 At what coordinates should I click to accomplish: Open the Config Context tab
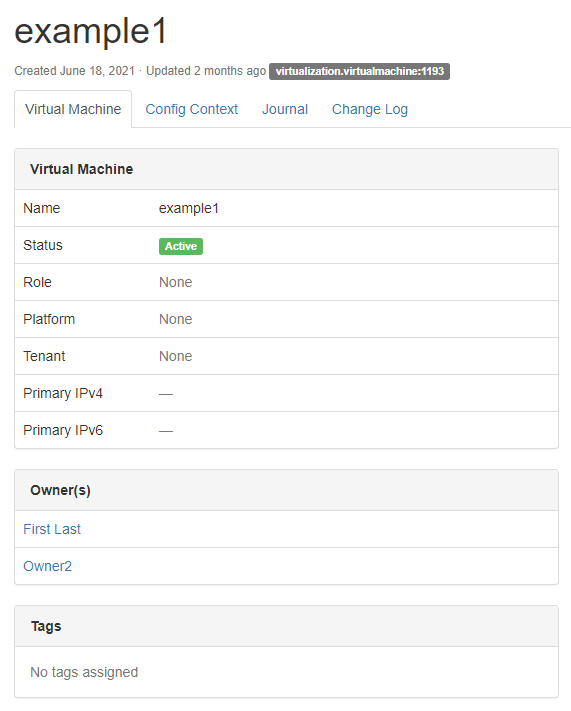coord(191,109)
